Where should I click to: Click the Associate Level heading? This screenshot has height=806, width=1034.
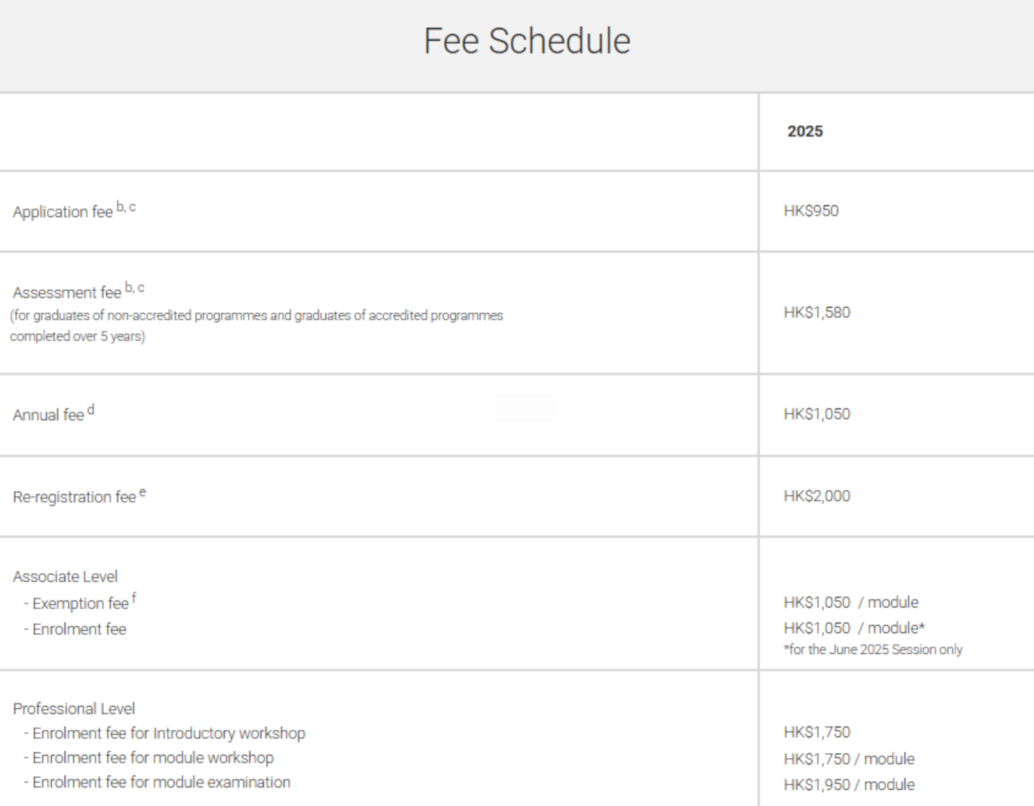click(65, 576)
